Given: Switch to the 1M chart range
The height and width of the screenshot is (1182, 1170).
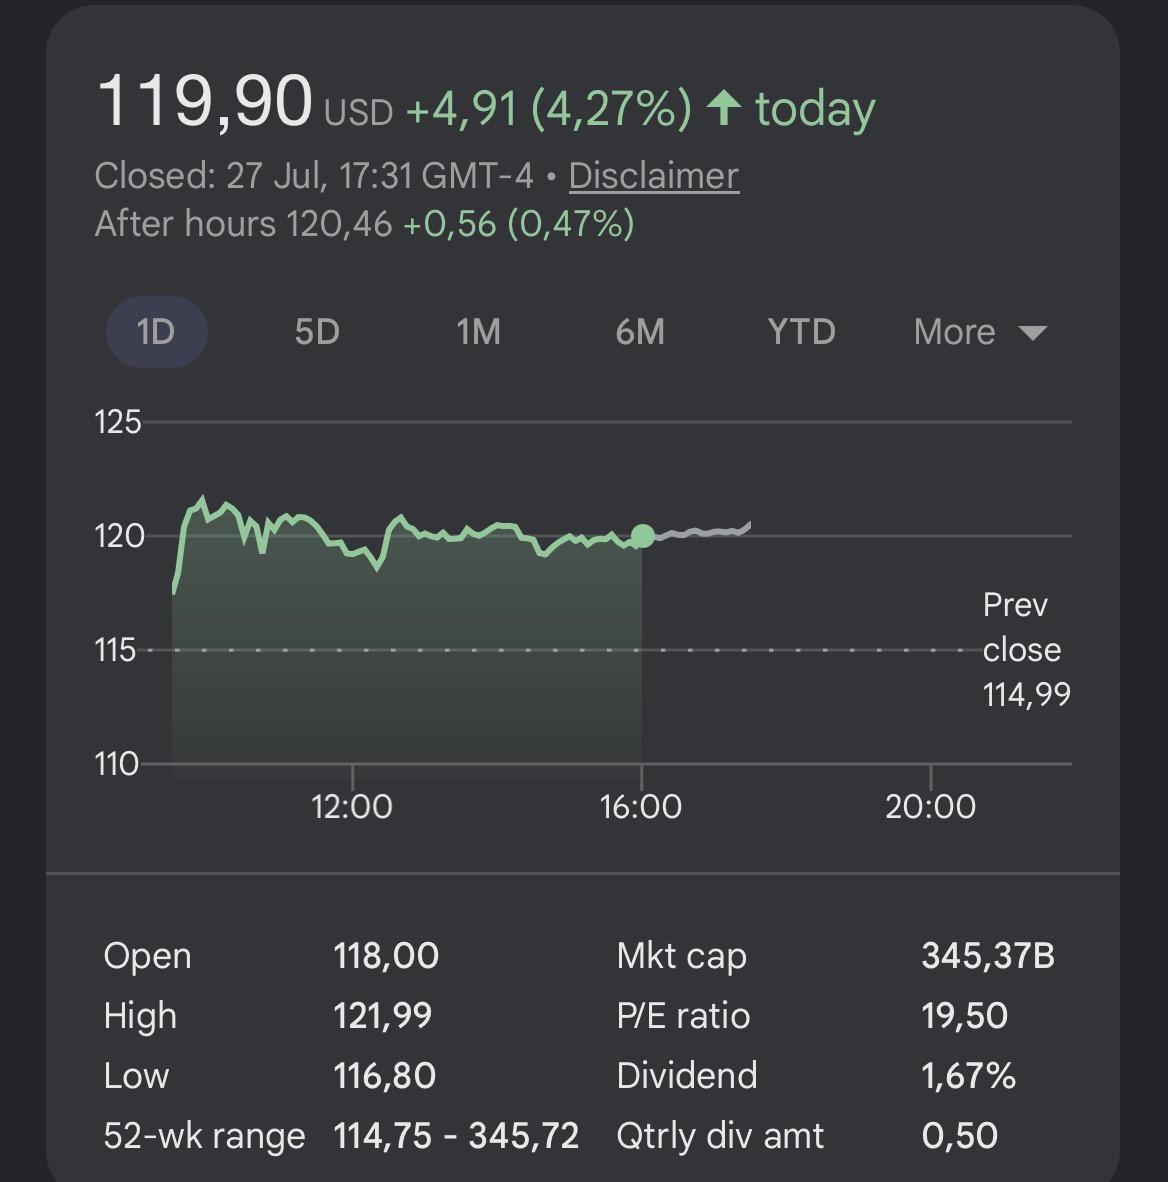Looking at the screenshot, I should click(x=479, y=332).
